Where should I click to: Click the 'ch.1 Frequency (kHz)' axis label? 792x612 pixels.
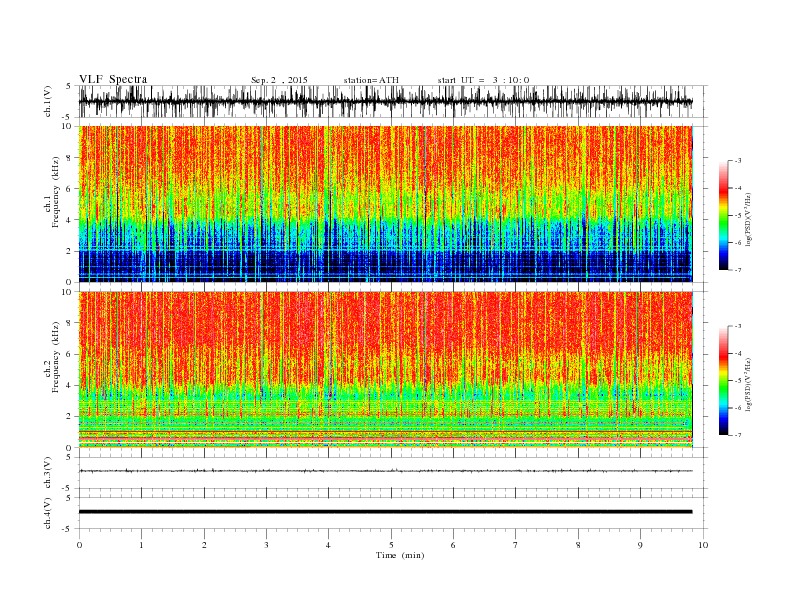(53, 192)
